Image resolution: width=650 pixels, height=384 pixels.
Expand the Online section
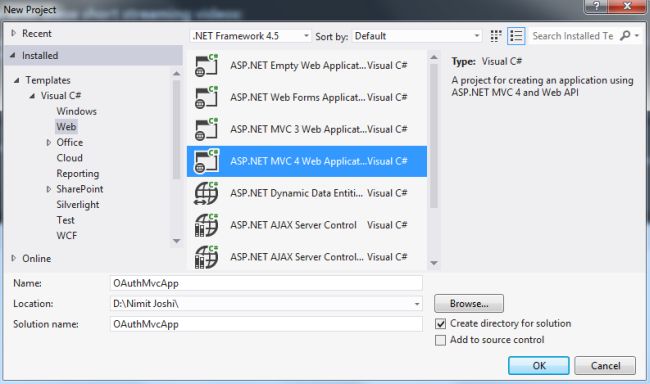coord(13,258)
